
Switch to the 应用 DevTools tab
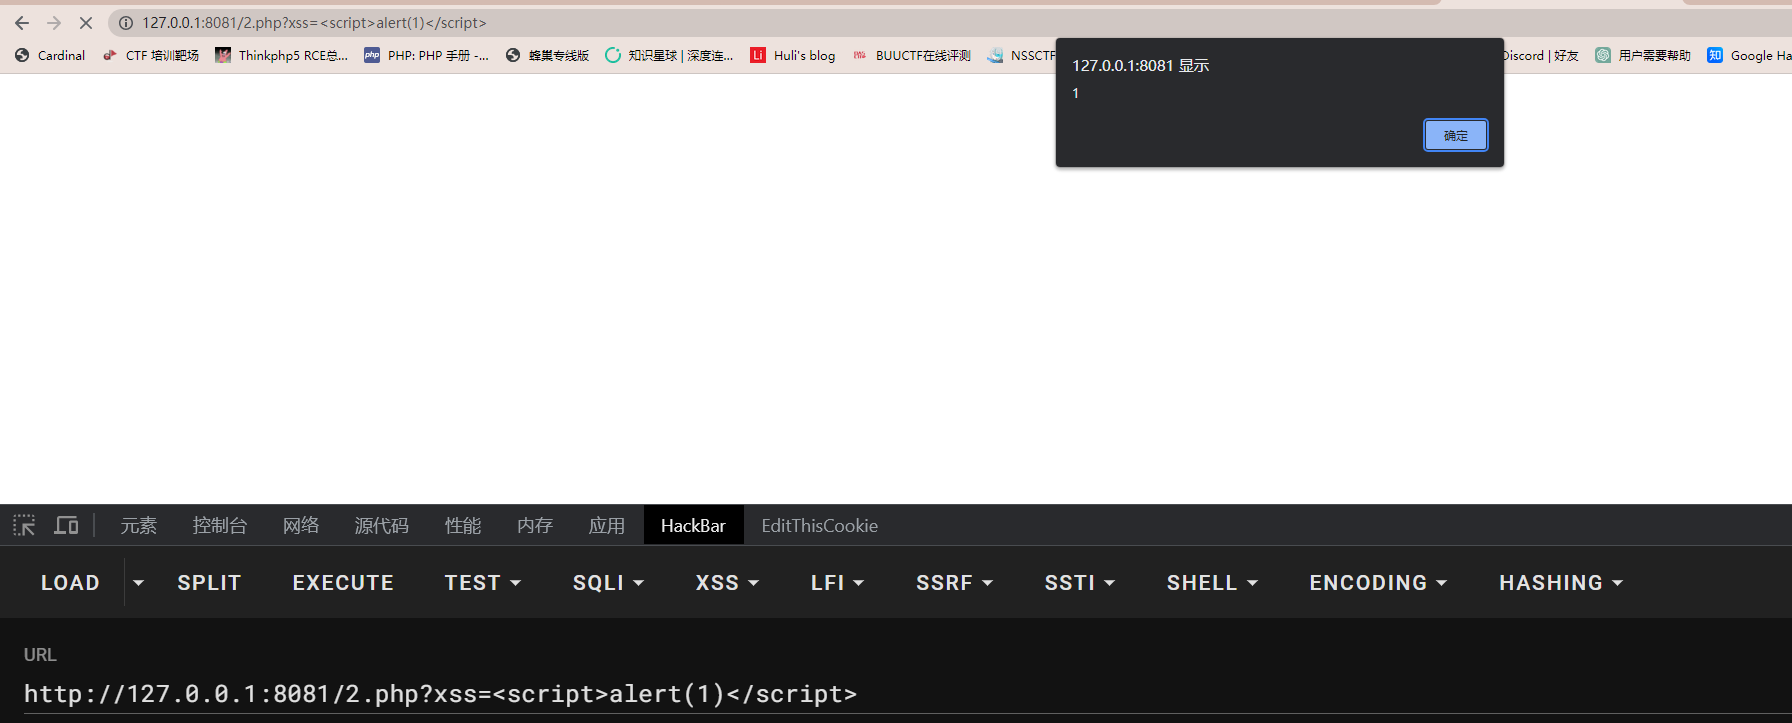607,525
